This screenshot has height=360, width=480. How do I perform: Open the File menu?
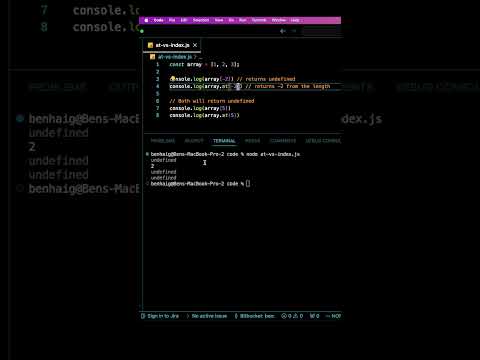point(172,20)
